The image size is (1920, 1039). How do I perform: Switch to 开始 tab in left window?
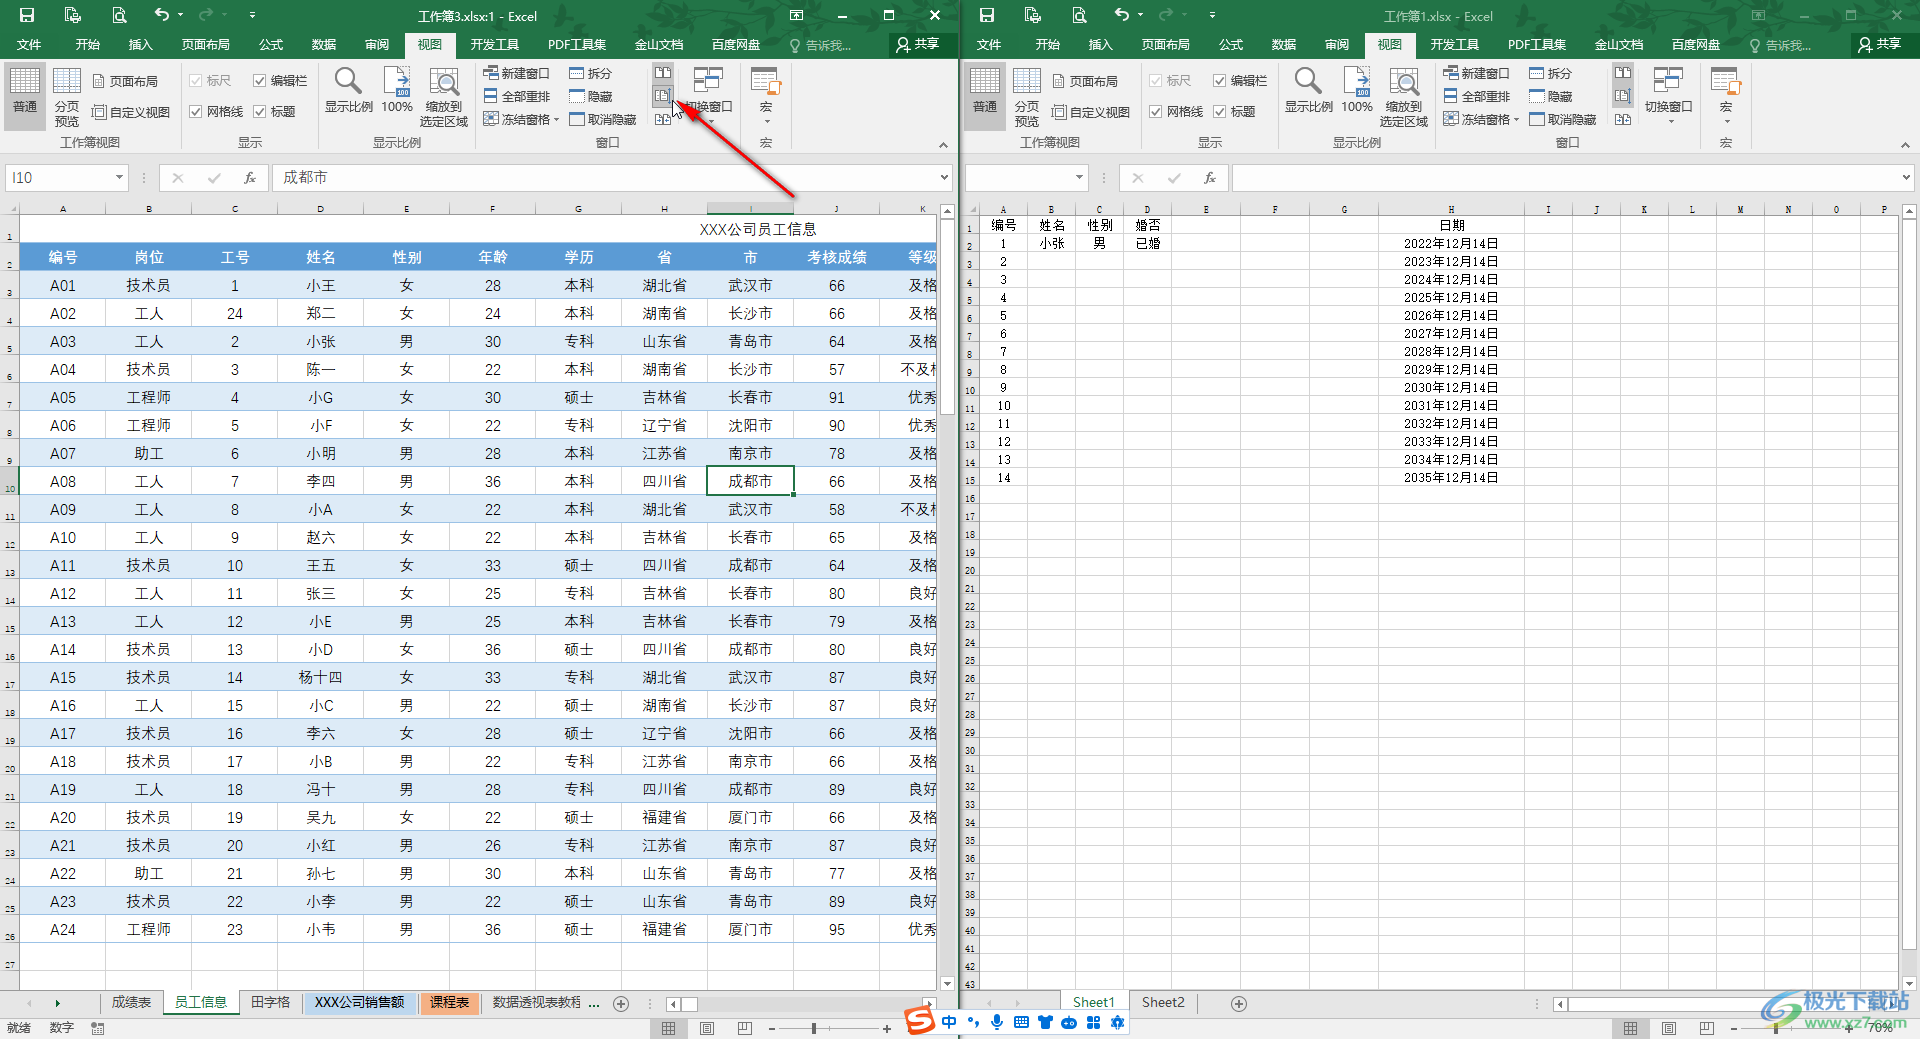click(88, 45)
